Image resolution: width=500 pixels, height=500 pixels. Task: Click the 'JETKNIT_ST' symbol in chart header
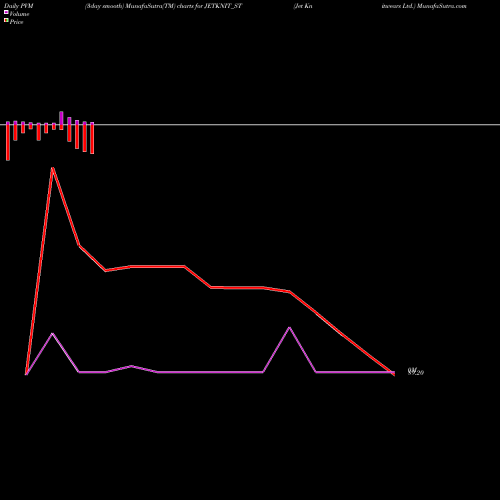point(223,6)
